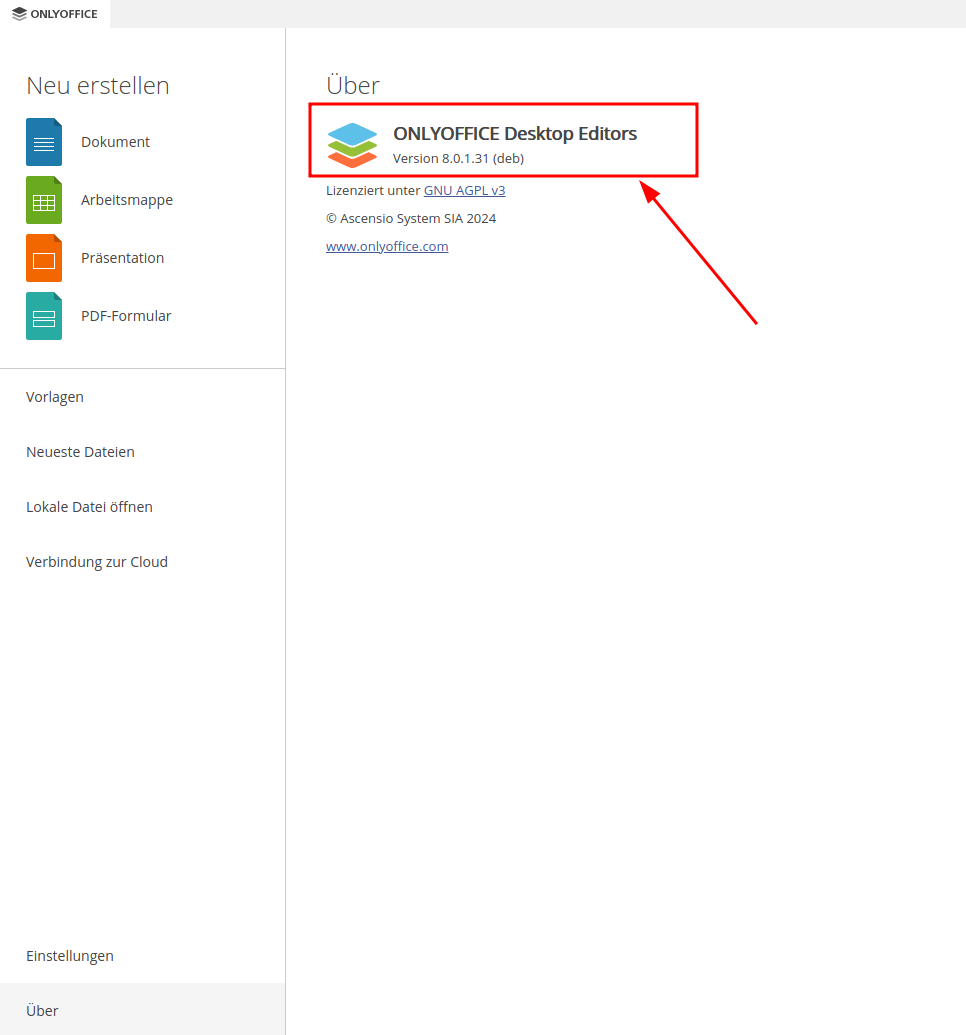
Task: Switch to the ONLYOFFICE main tab
Action: [x=55, y=14]
